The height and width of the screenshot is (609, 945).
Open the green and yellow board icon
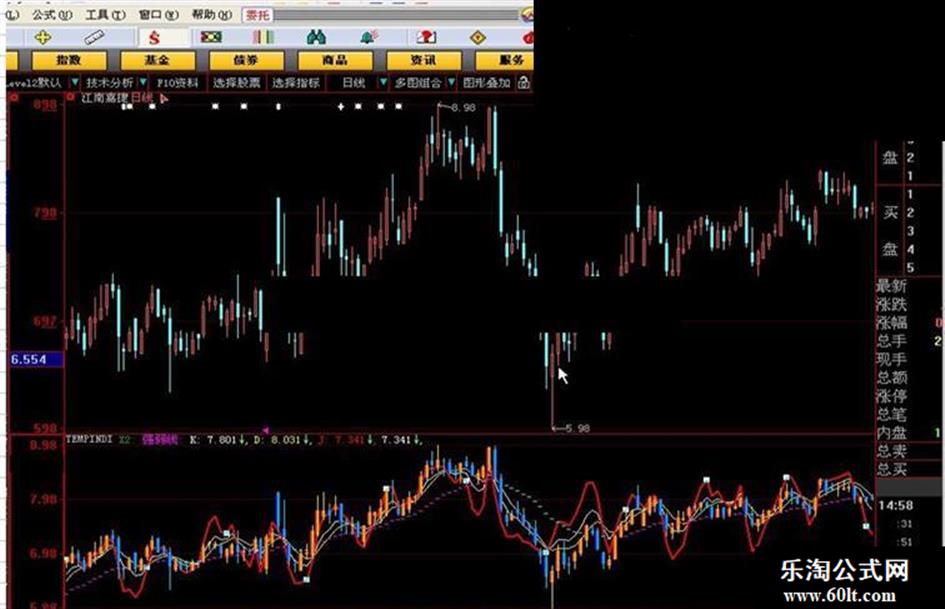[x=211, y=37]
